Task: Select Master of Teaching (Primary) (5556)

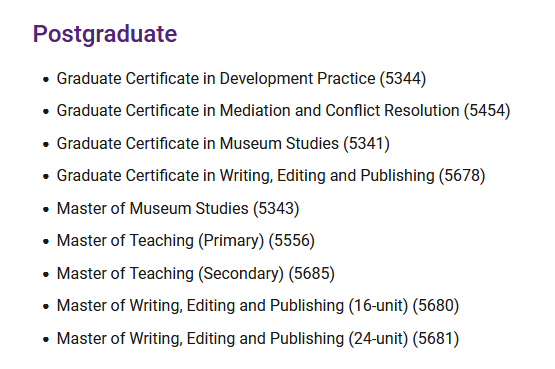Action: point(185,241)
